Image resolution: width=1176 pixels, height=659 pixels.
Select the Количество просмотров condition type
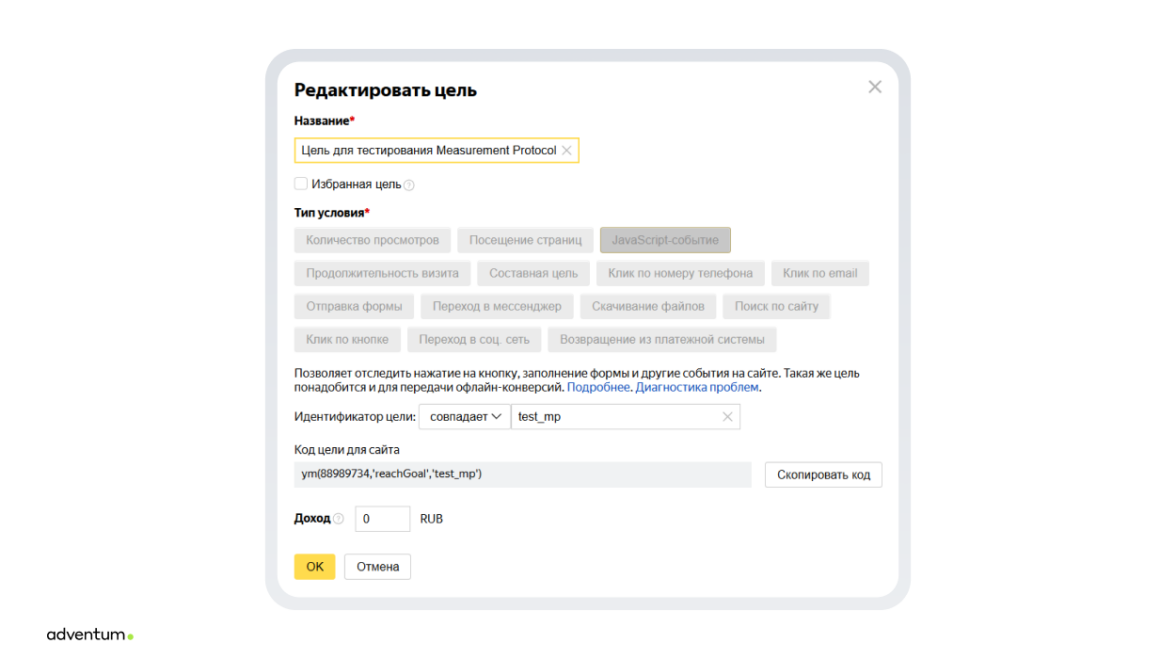(372, 240)
